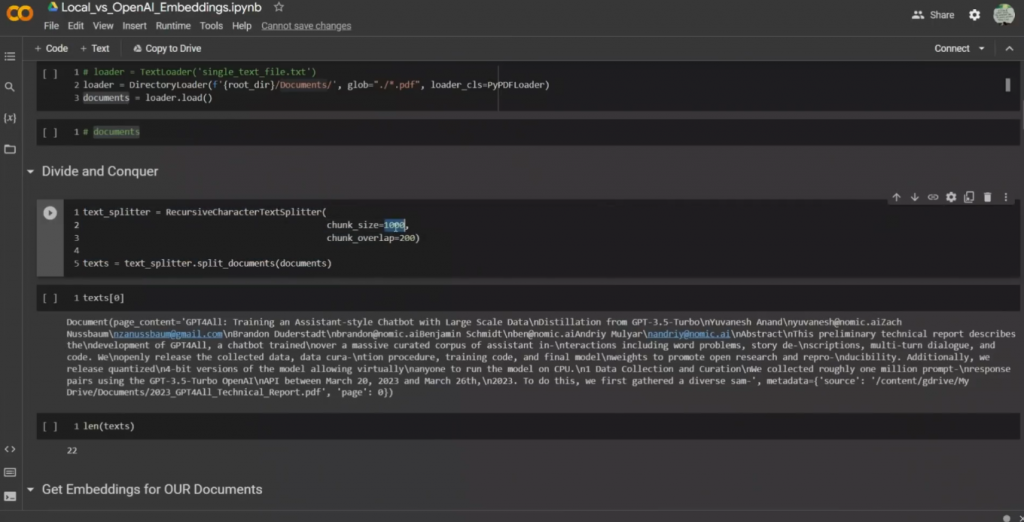Collapse Get Embeddings for OUR Documents section
Viewport: 1024px width, 522px height.
click(x=30, y=489)
